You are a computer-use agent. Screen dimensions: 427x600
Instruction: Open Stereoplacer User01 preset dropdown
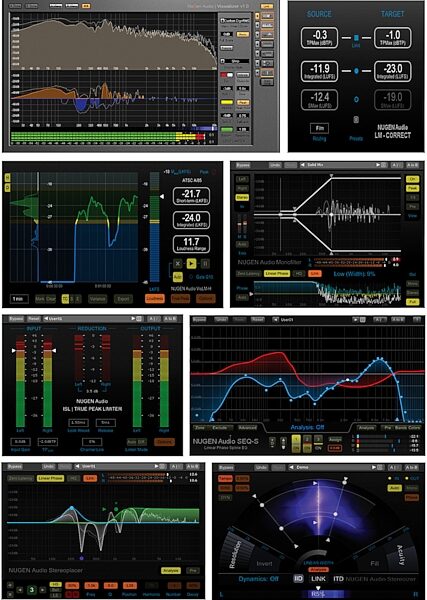117,467
